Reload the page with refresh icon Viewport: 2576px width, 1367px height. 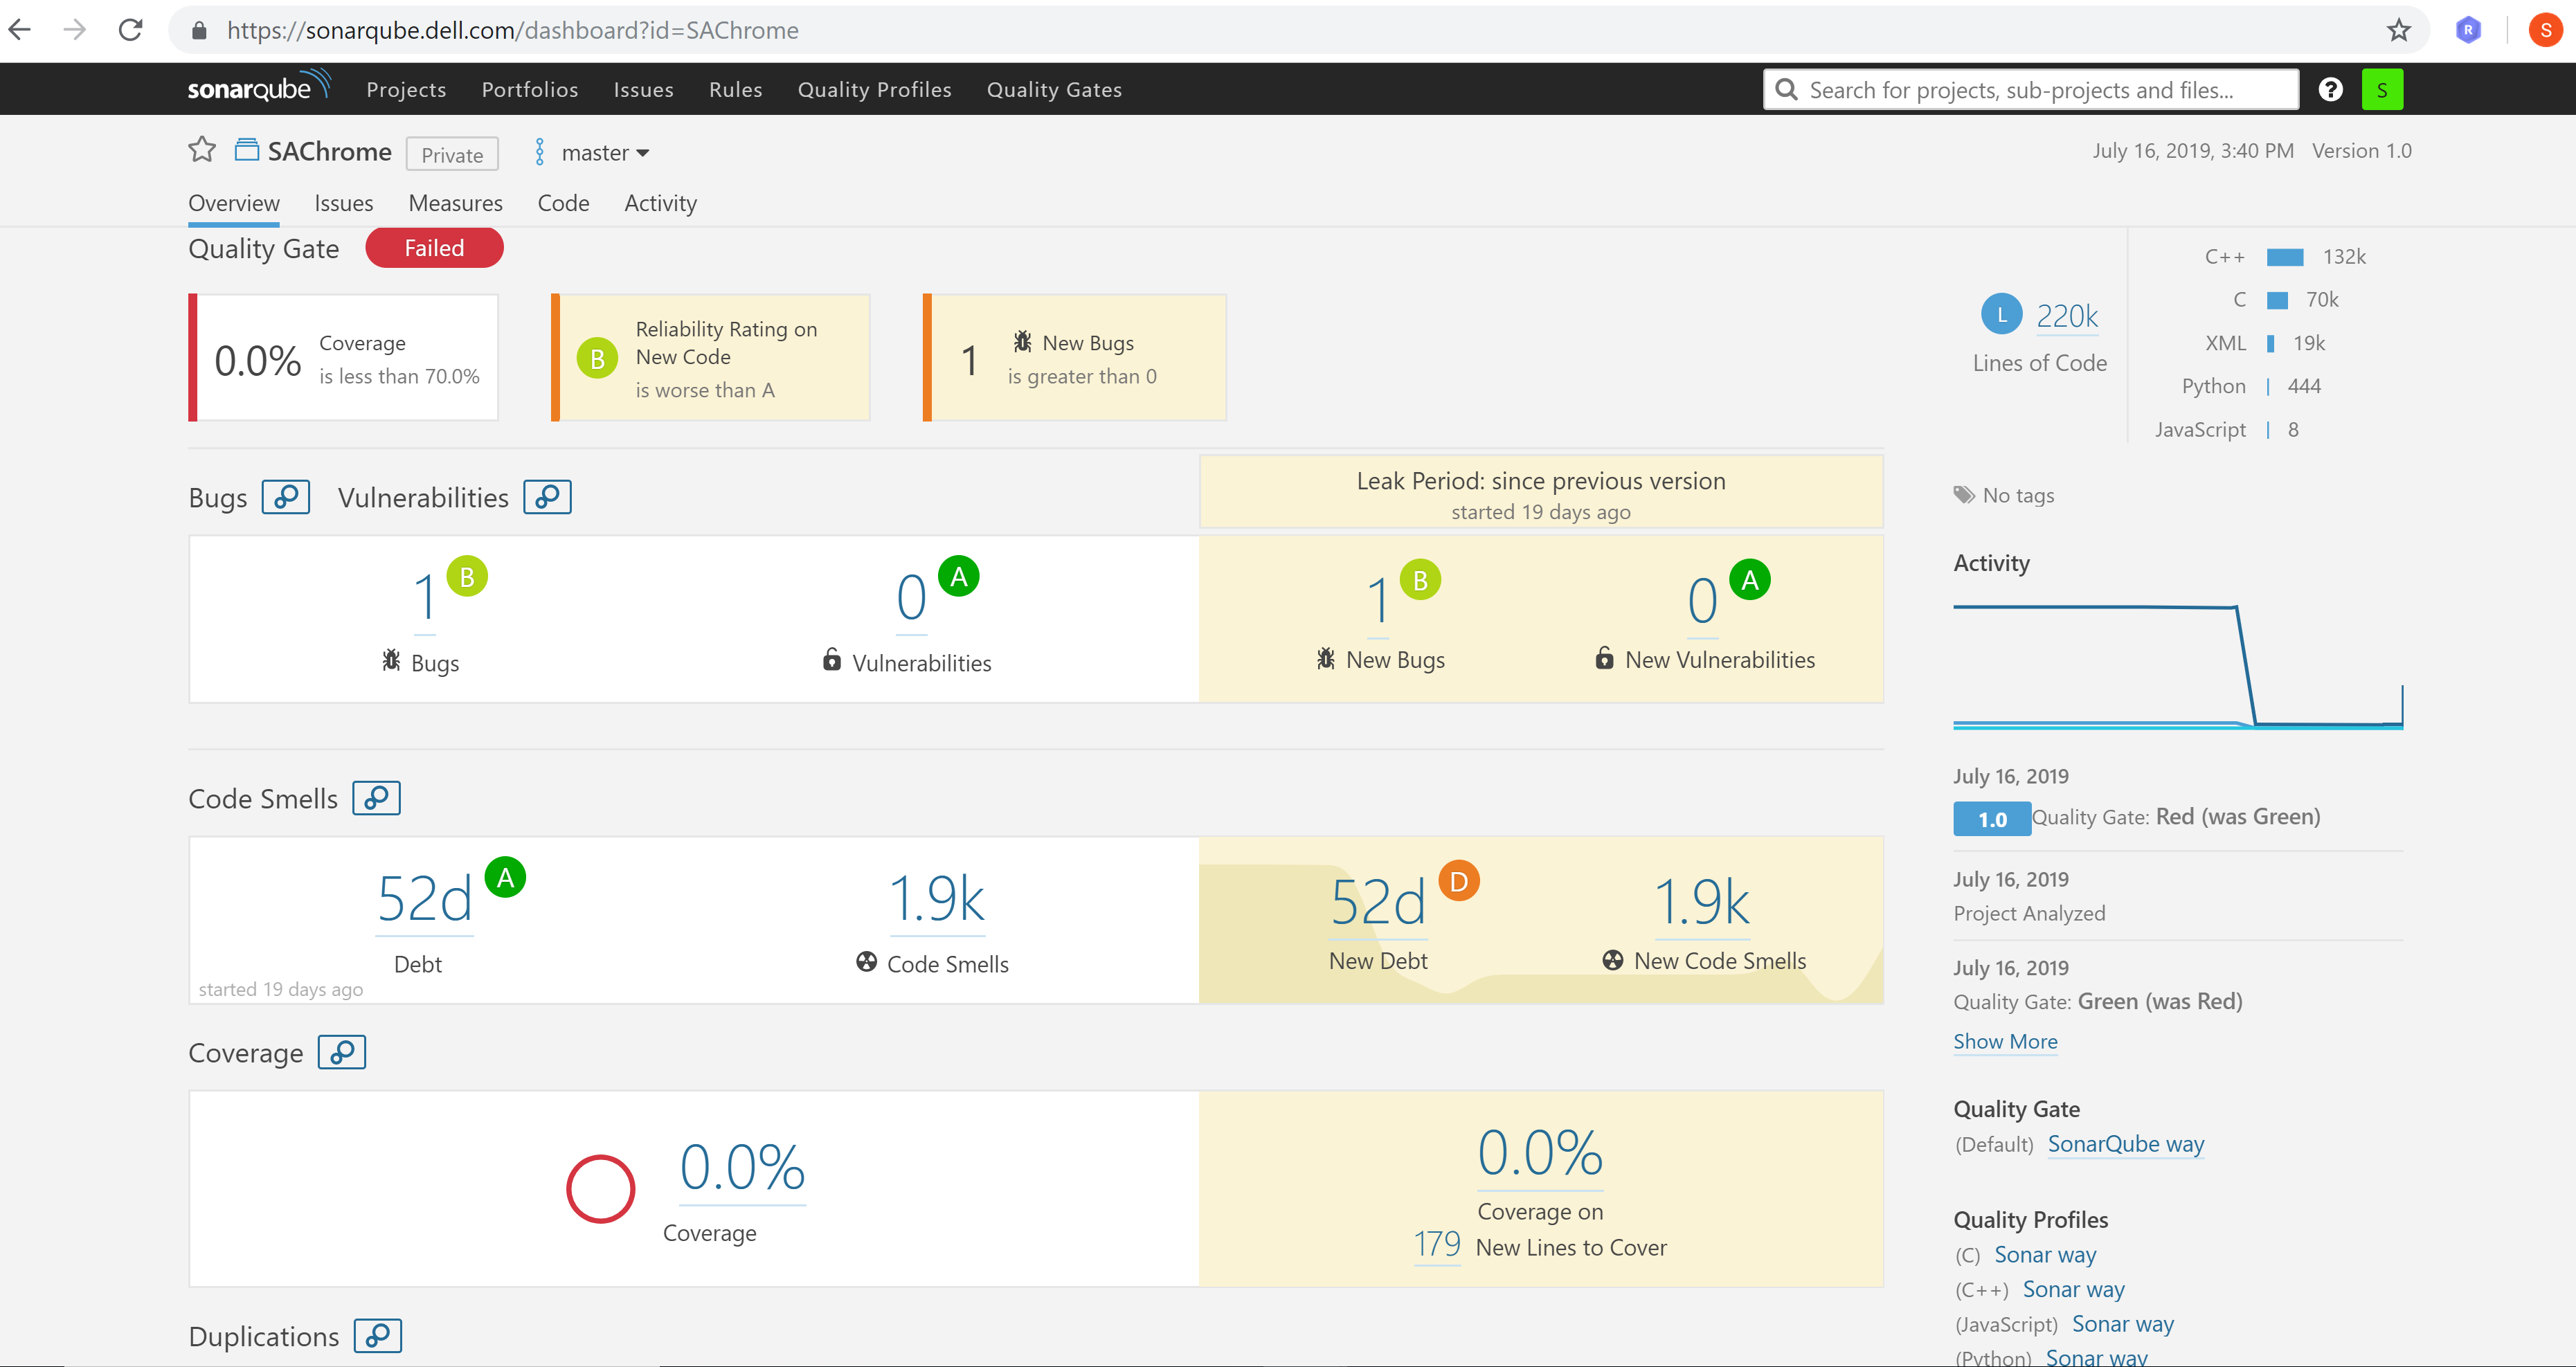(x=130, y=30)
